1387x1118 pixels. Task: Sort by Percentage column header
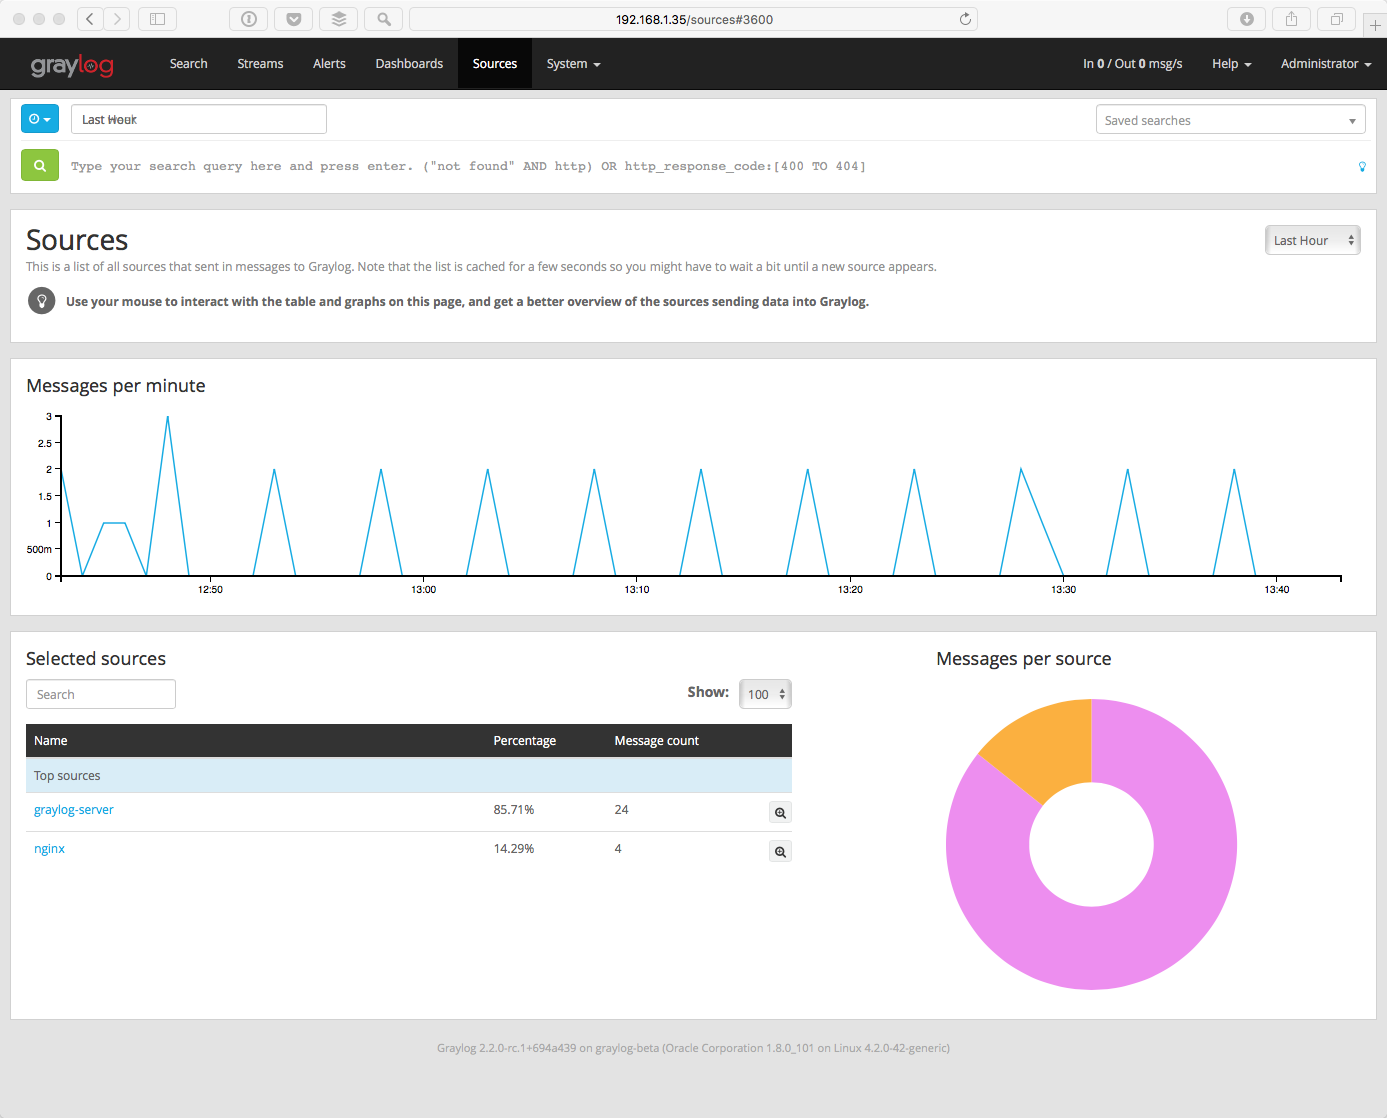click(525, 741)
